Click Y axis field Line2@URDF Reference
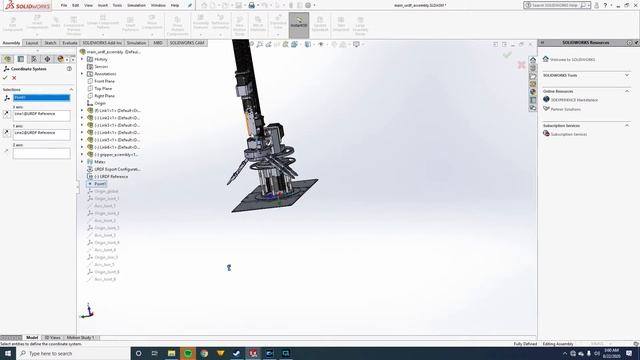Screen dimensions: 640x360 tap(42, 135)
